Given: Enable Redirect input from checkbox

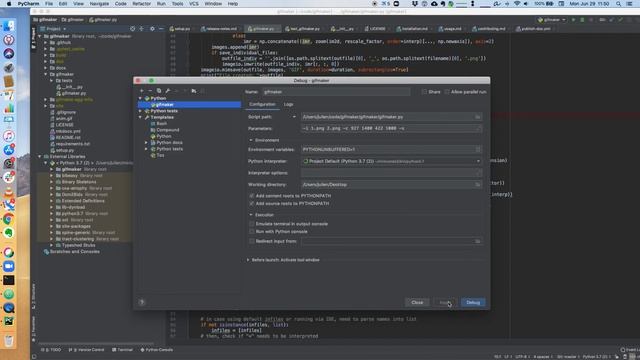Looking at the screenshot, I should (251, 241).
